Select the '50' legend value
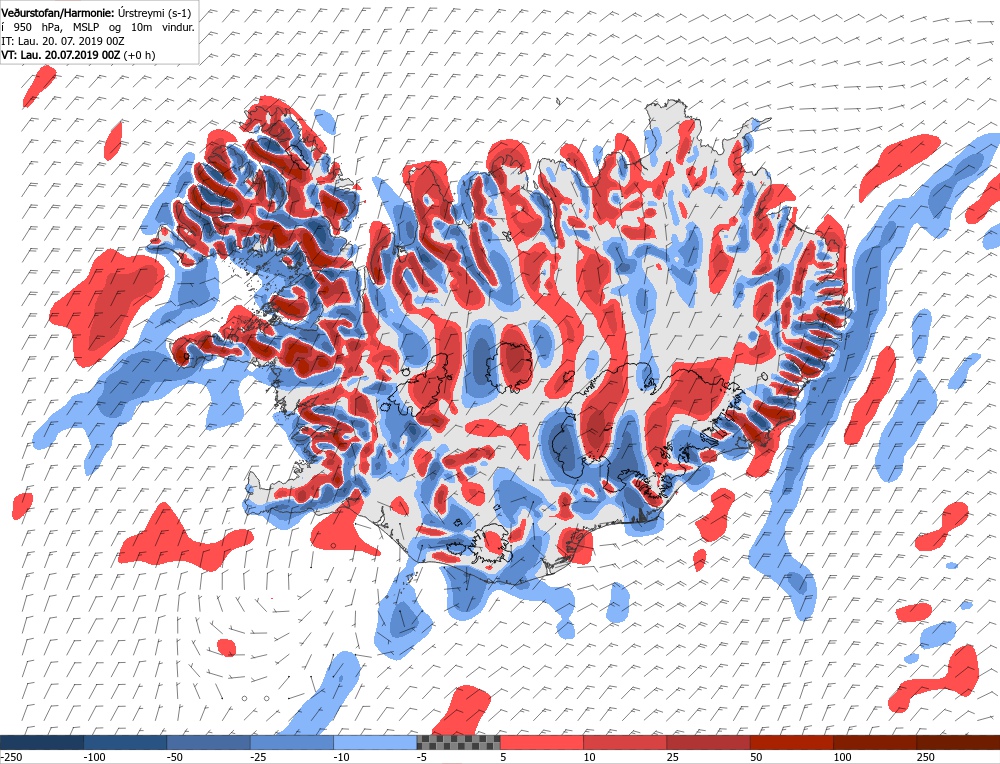 point(756,757)
